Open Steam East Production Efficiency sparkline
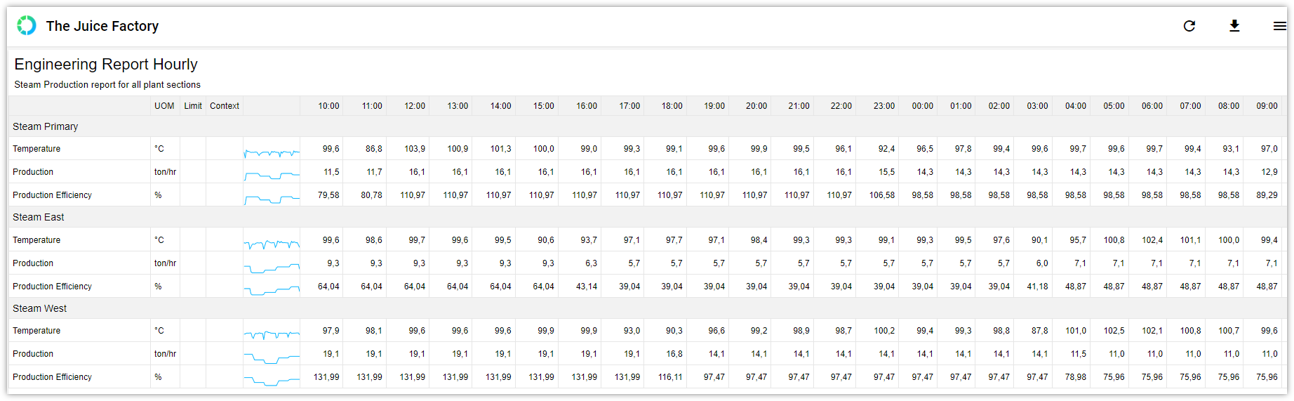 pos(271,286)
